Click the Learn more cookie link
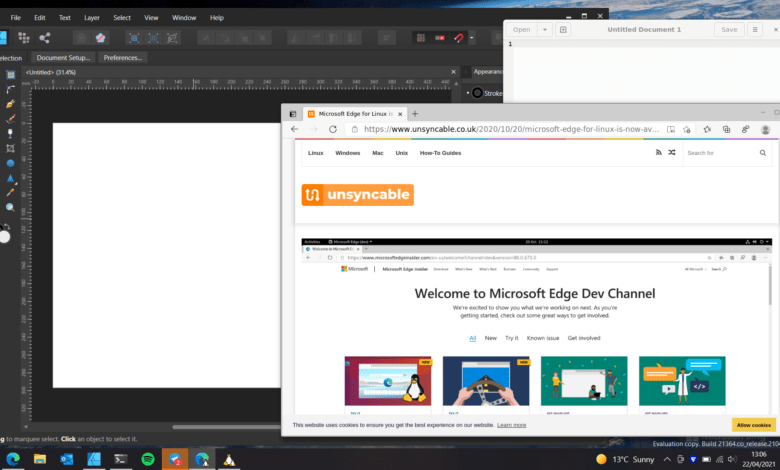The width and height of the screenshot is (780, 470). [511, 425]
